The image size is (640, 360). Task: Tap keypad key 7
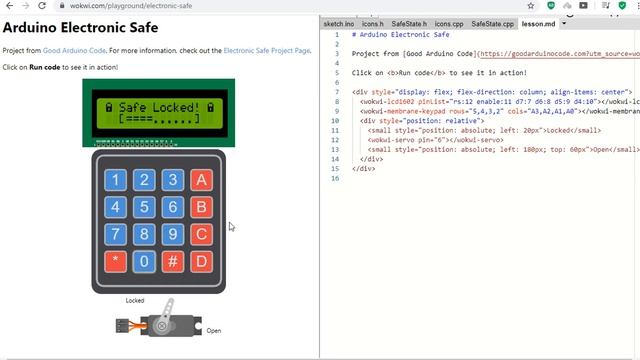116,234
